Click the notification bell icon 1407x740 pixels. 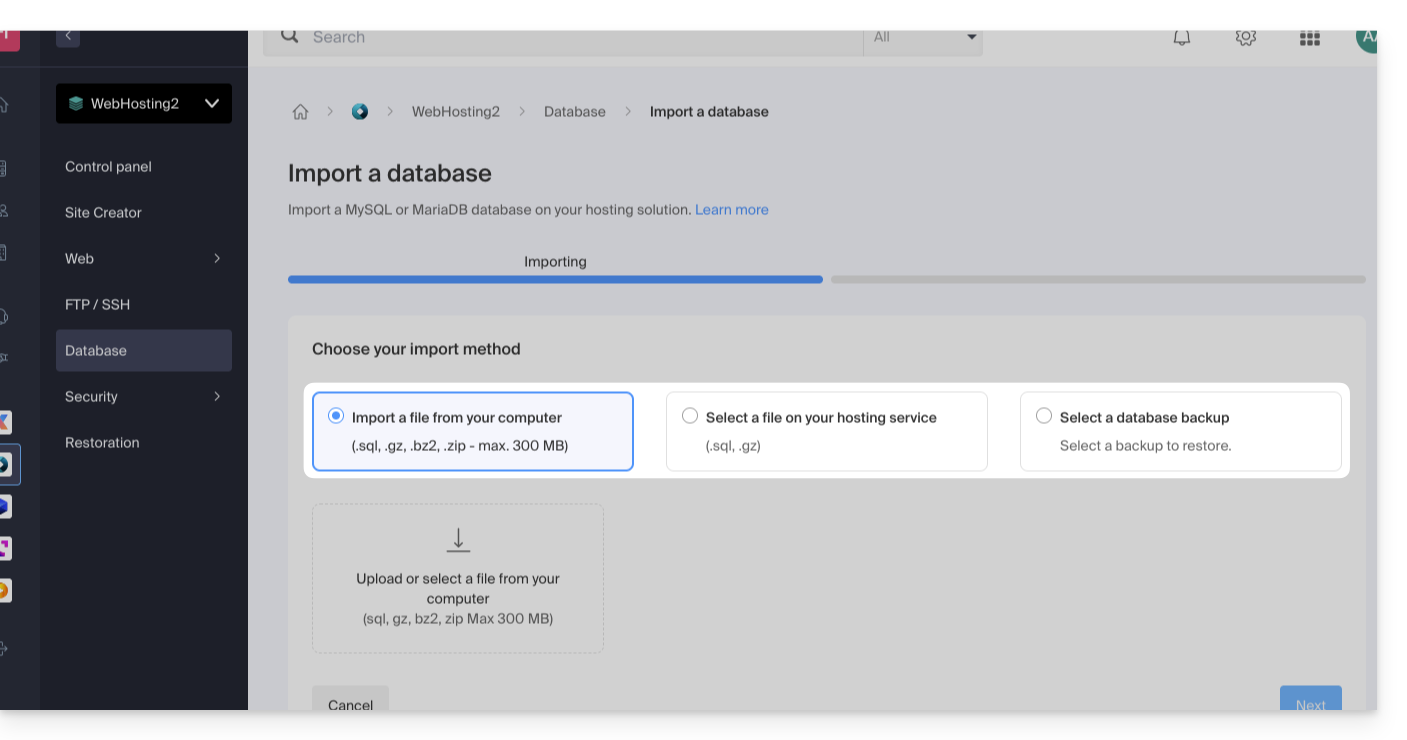point(1181,37)
